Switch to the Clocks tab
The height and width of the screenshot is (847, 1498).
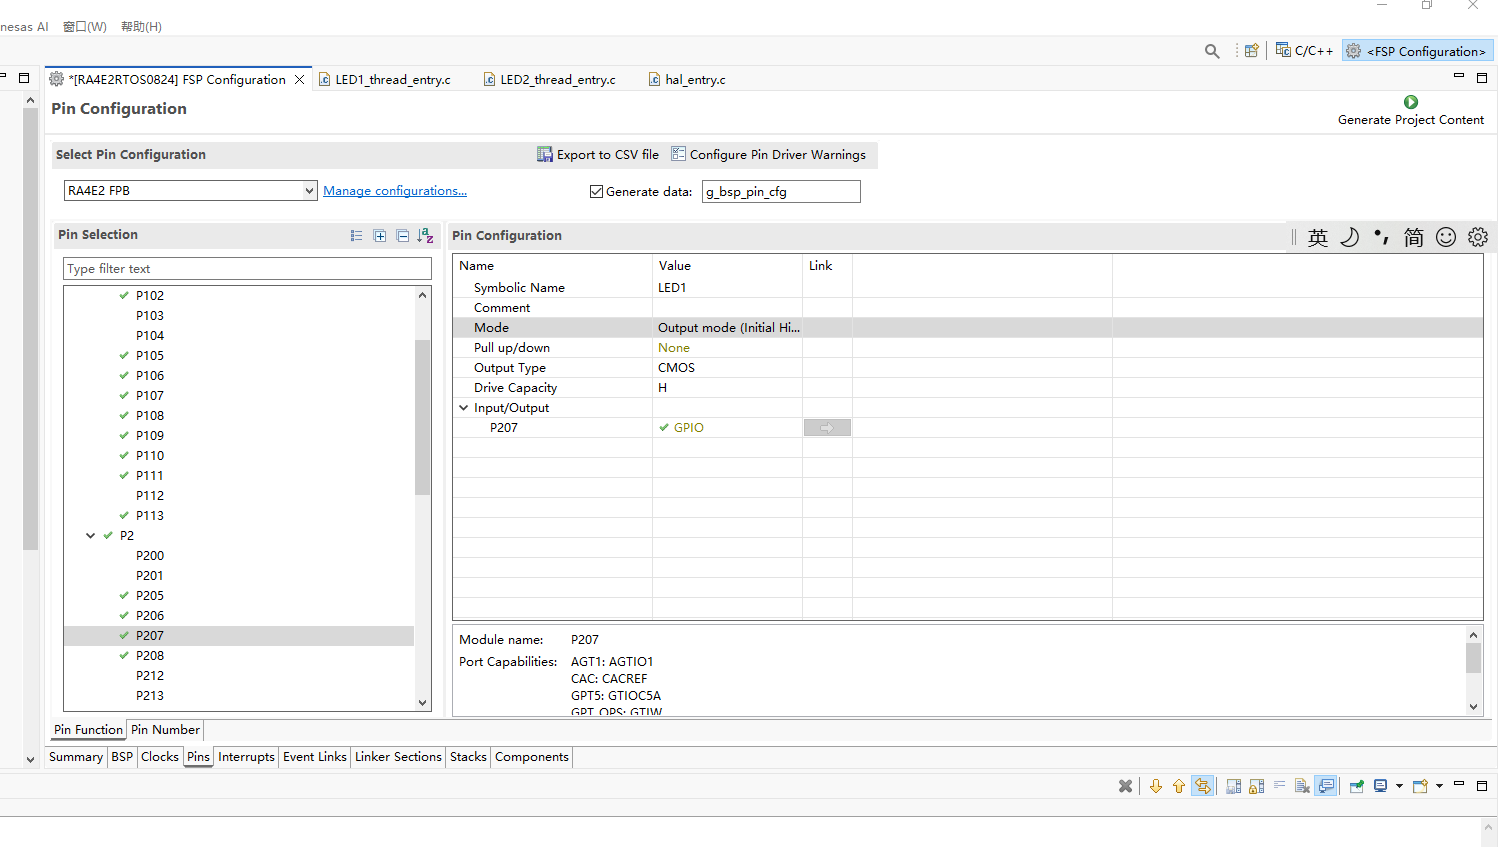[160, 757]
